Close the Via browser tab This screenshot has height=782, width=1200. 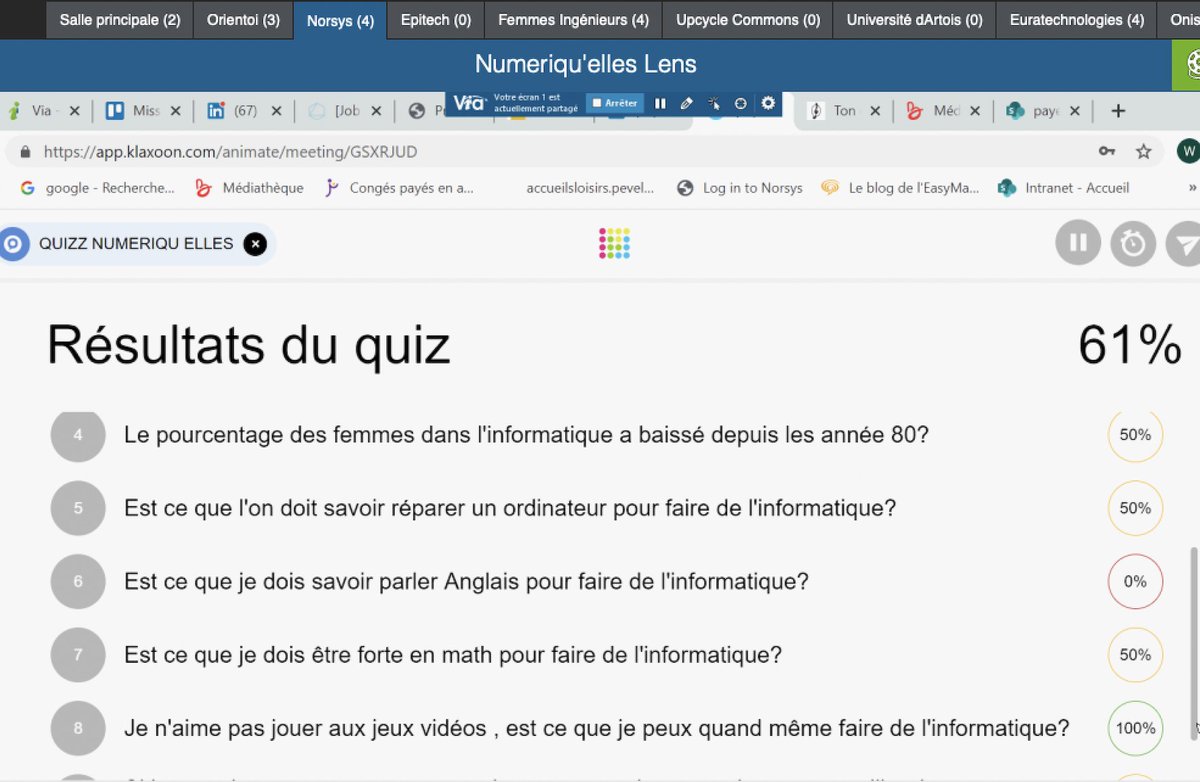point(75,111)
